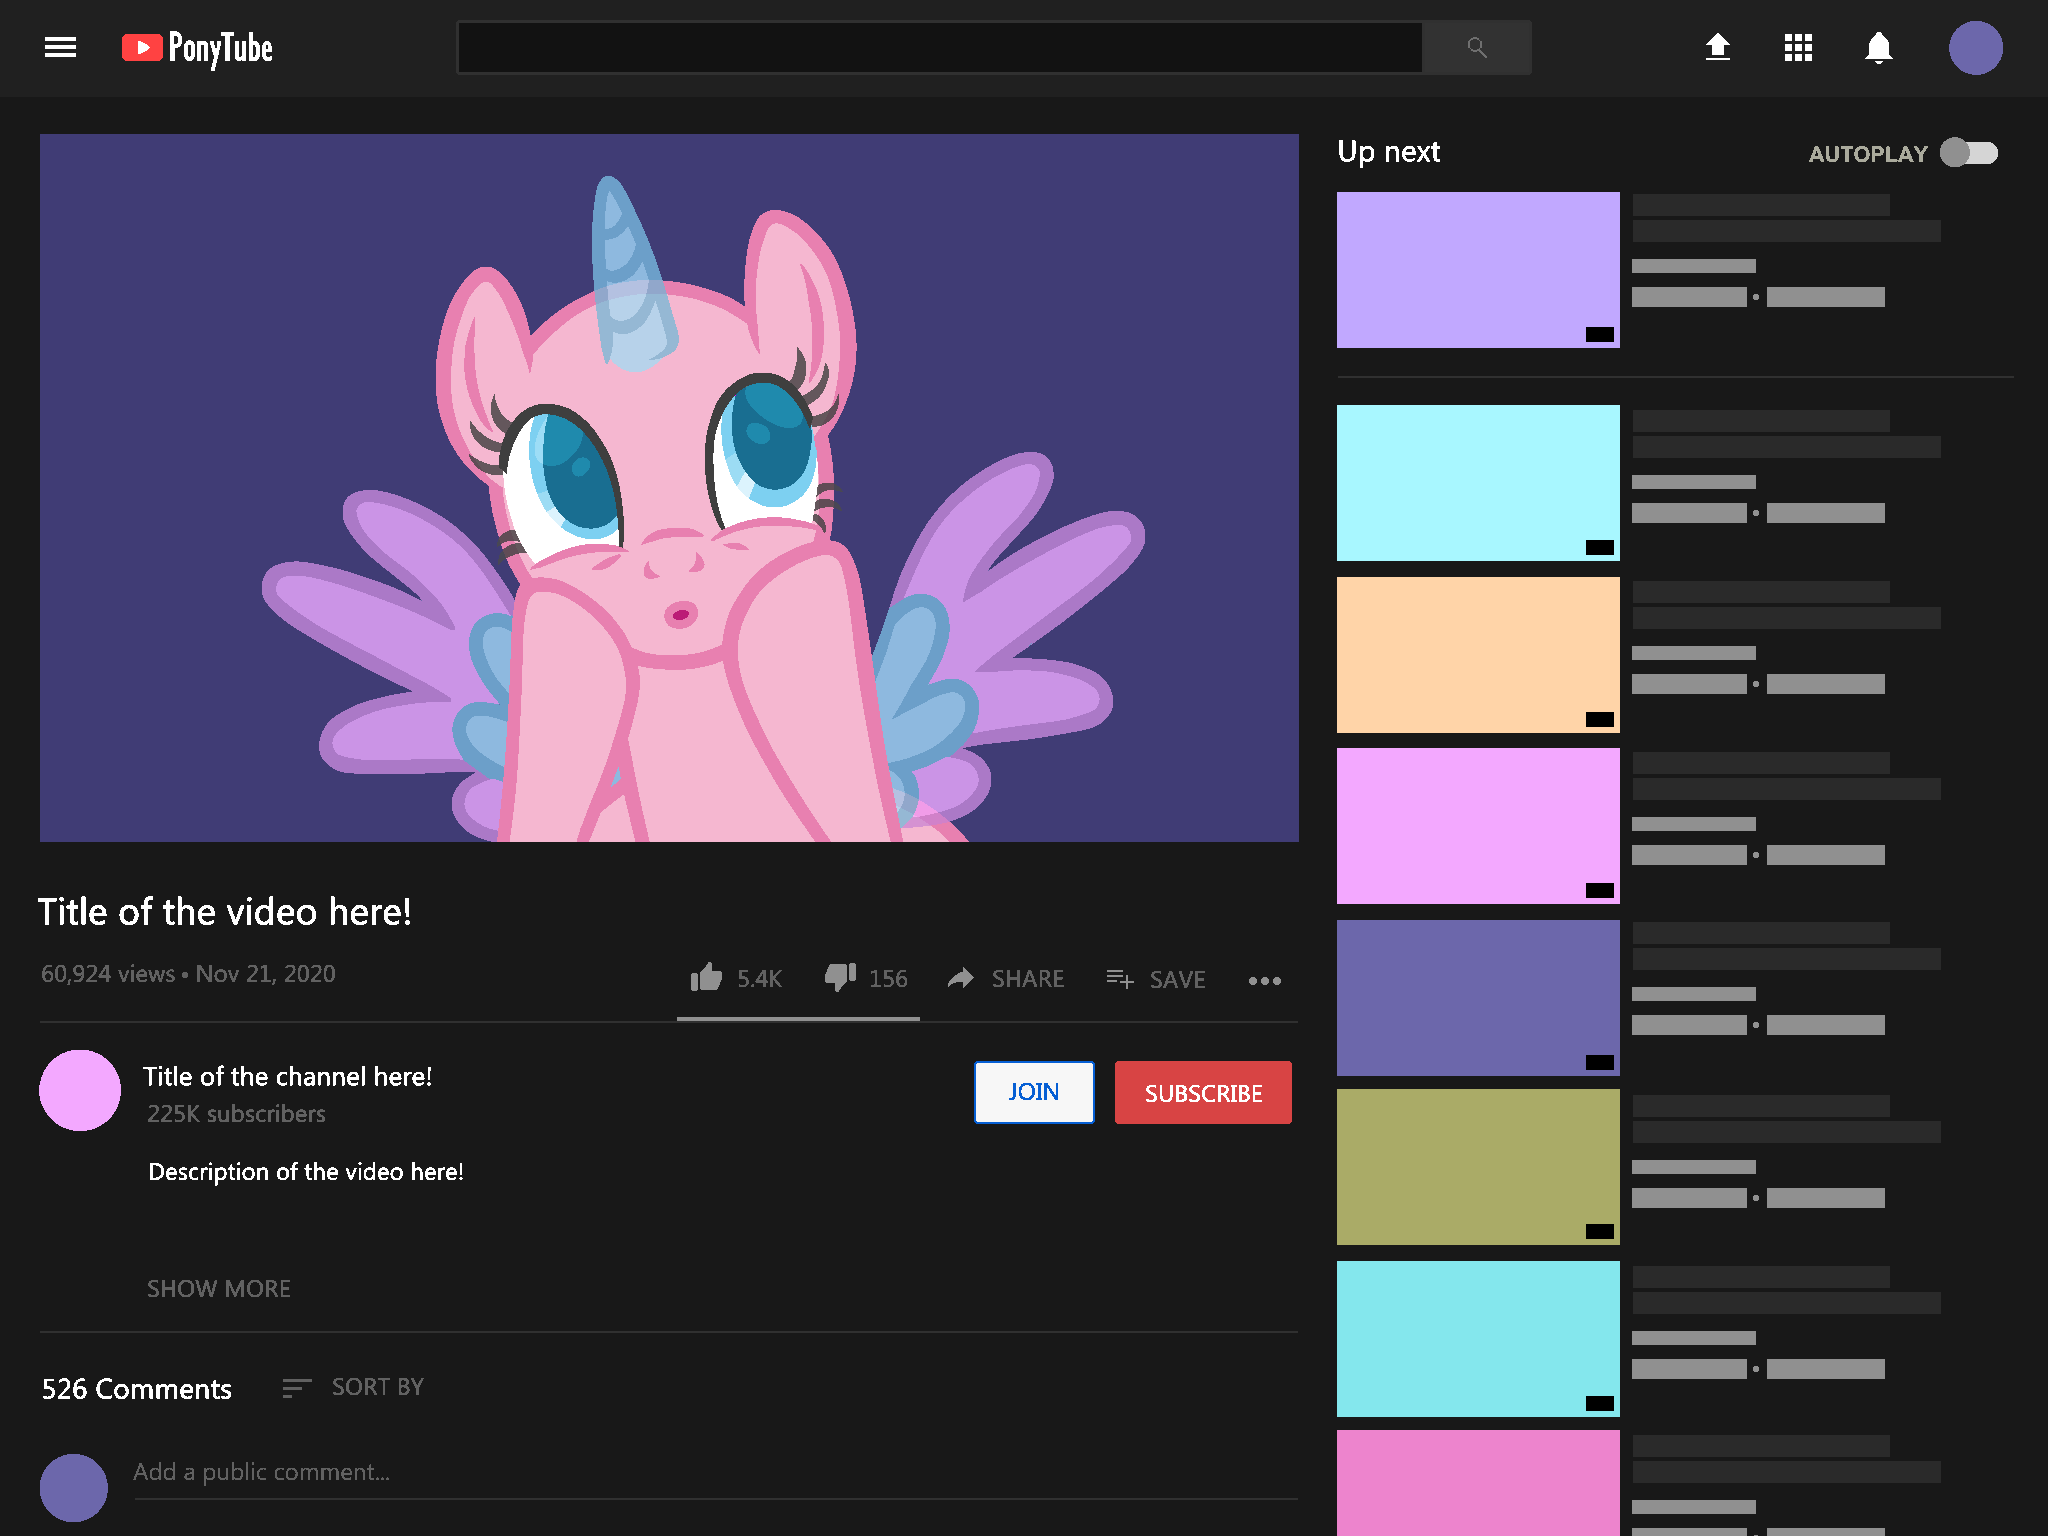This screenshot has width=2048, height=1536.
Task: Open the dark purple video thumbnail
Action: click(1478, 998)
